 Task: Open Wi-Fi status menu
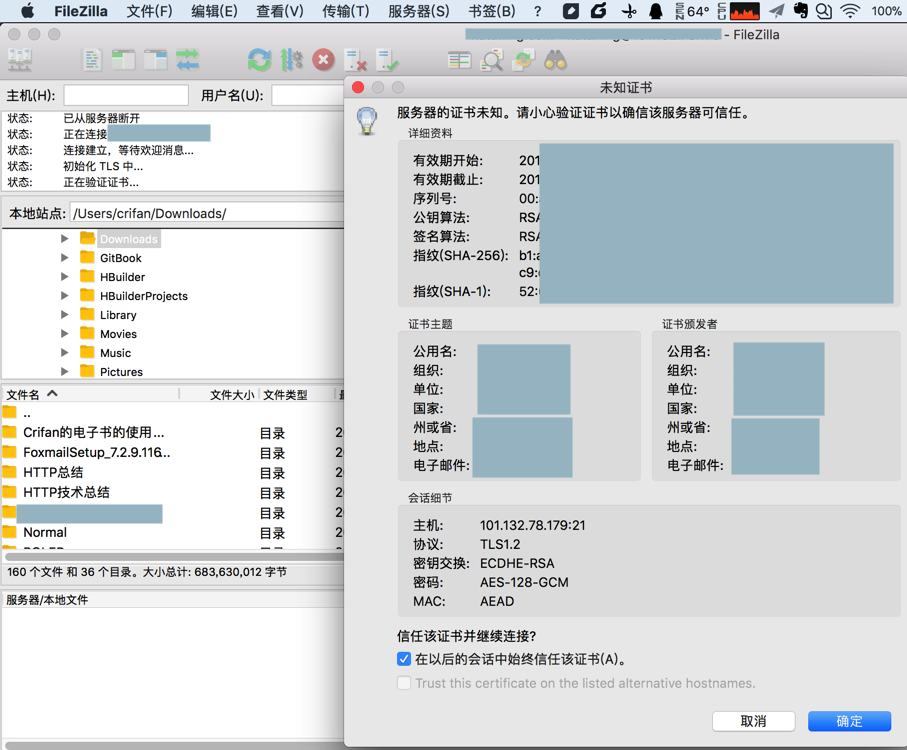(850, 11)
